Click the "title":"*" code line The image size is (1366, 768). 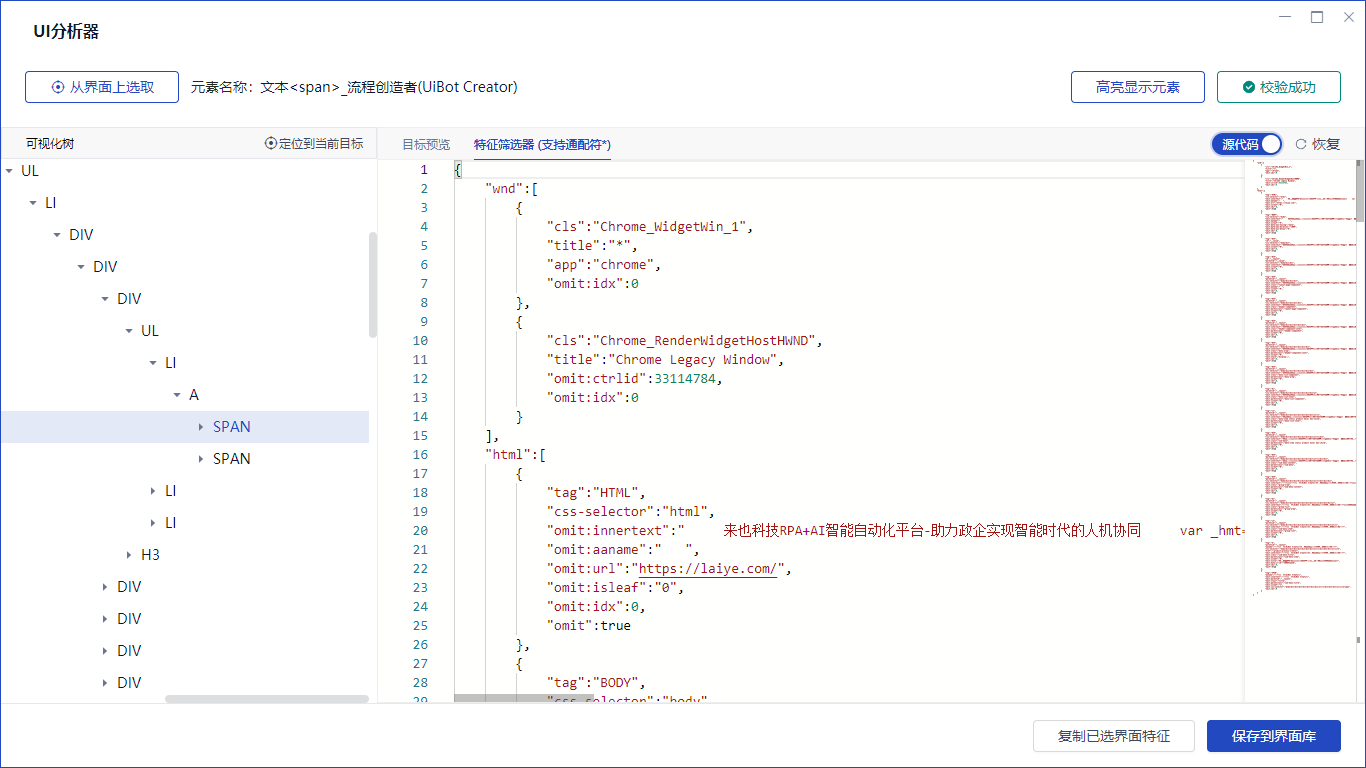(592, 246)
